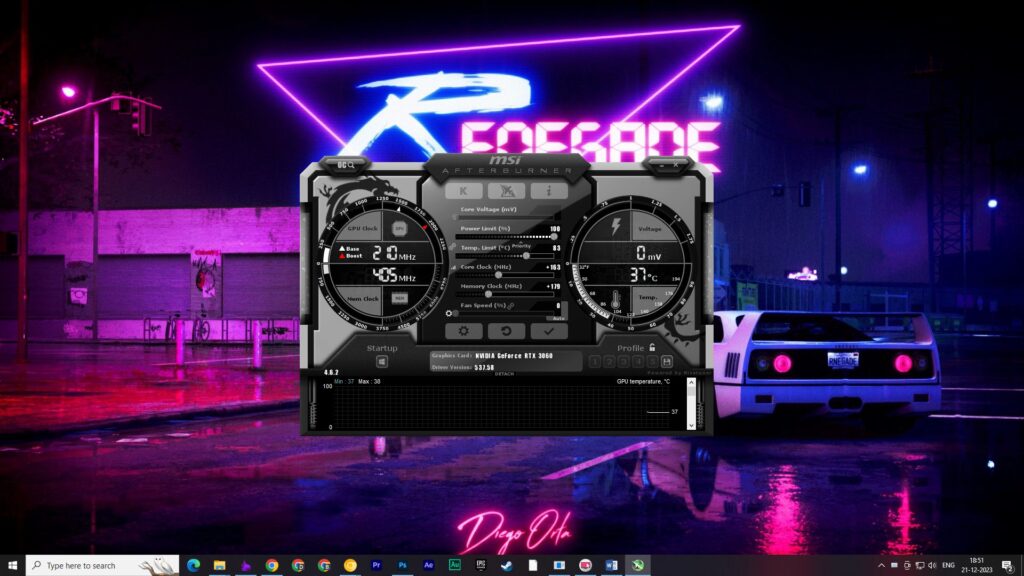Toggle apply at Windows startup
The width and height of the screenshot is (1024, 576).
pyautogui.click(x=382, y=361)
